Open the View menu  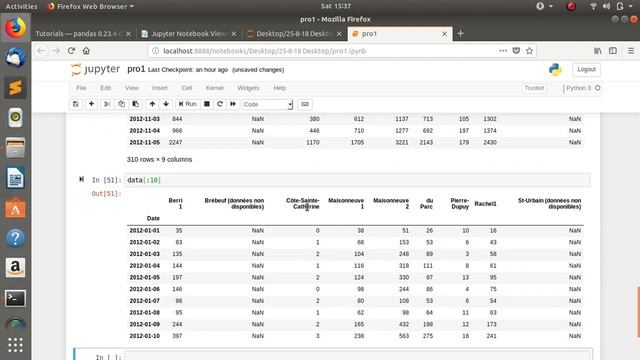(x=131, y=88)
